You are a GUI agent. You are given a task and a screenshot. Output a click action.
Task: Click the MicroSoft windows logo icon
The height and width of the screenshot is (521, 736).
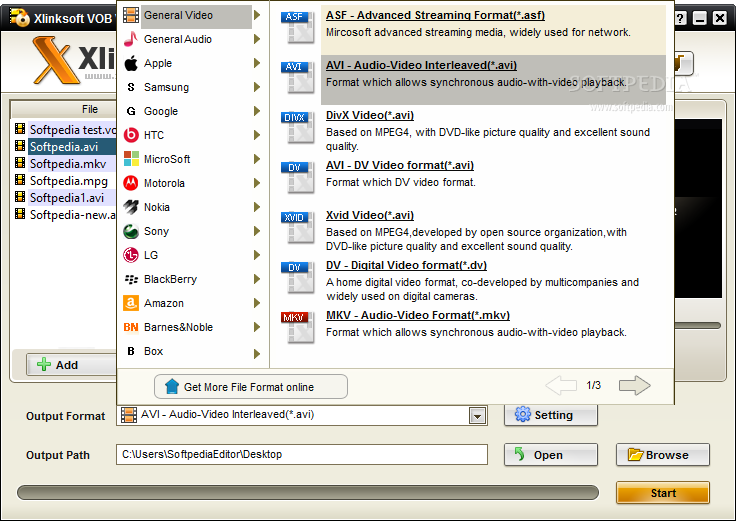coord(131,159)
